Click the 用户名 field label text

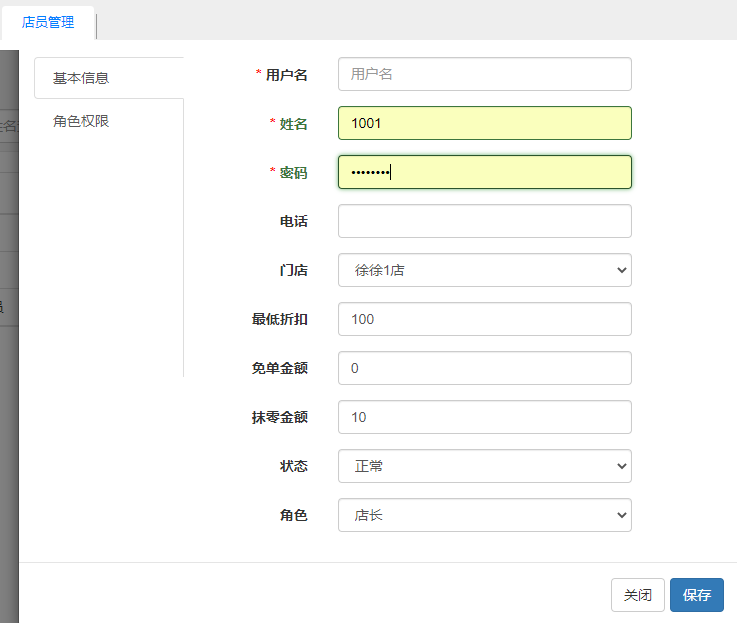pos(286,74)
